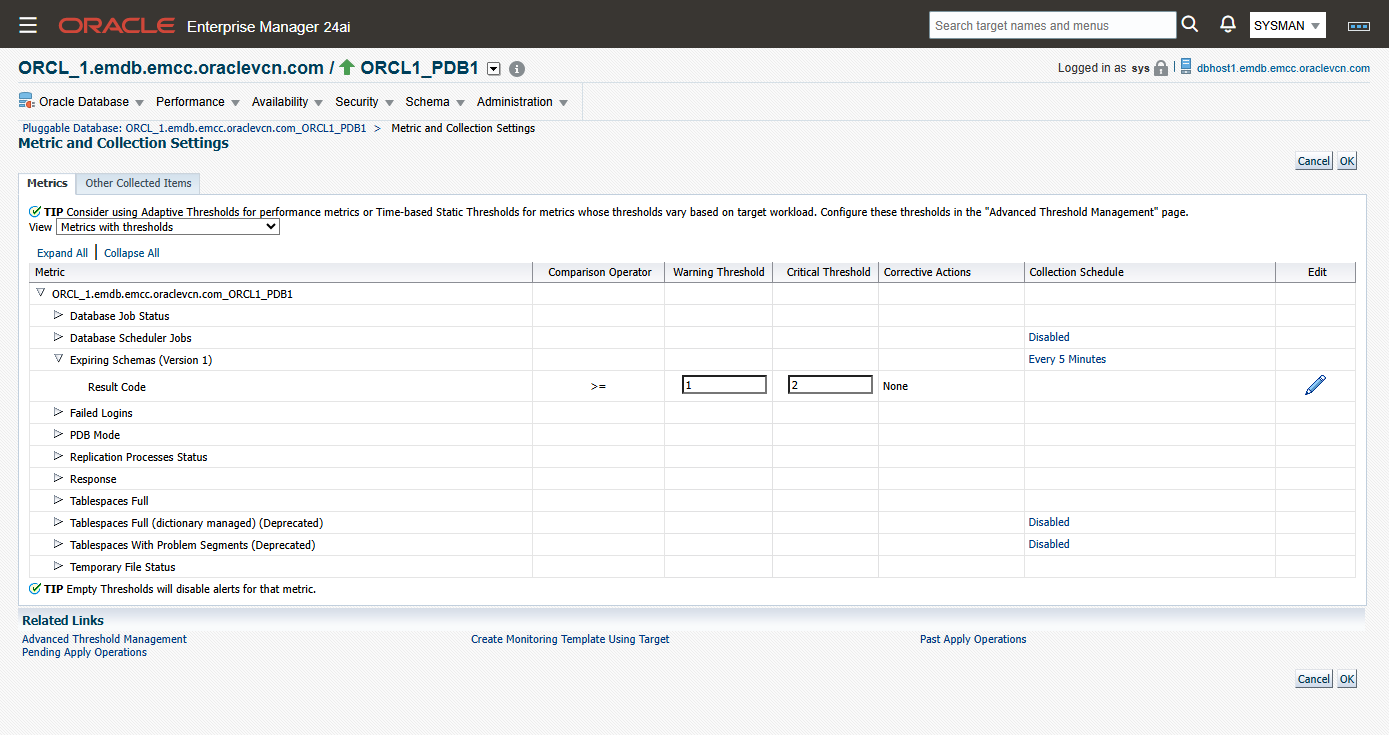Collapse the ORCL_1.emdb root tree node

pyautogui.click(x=41, y=293)
